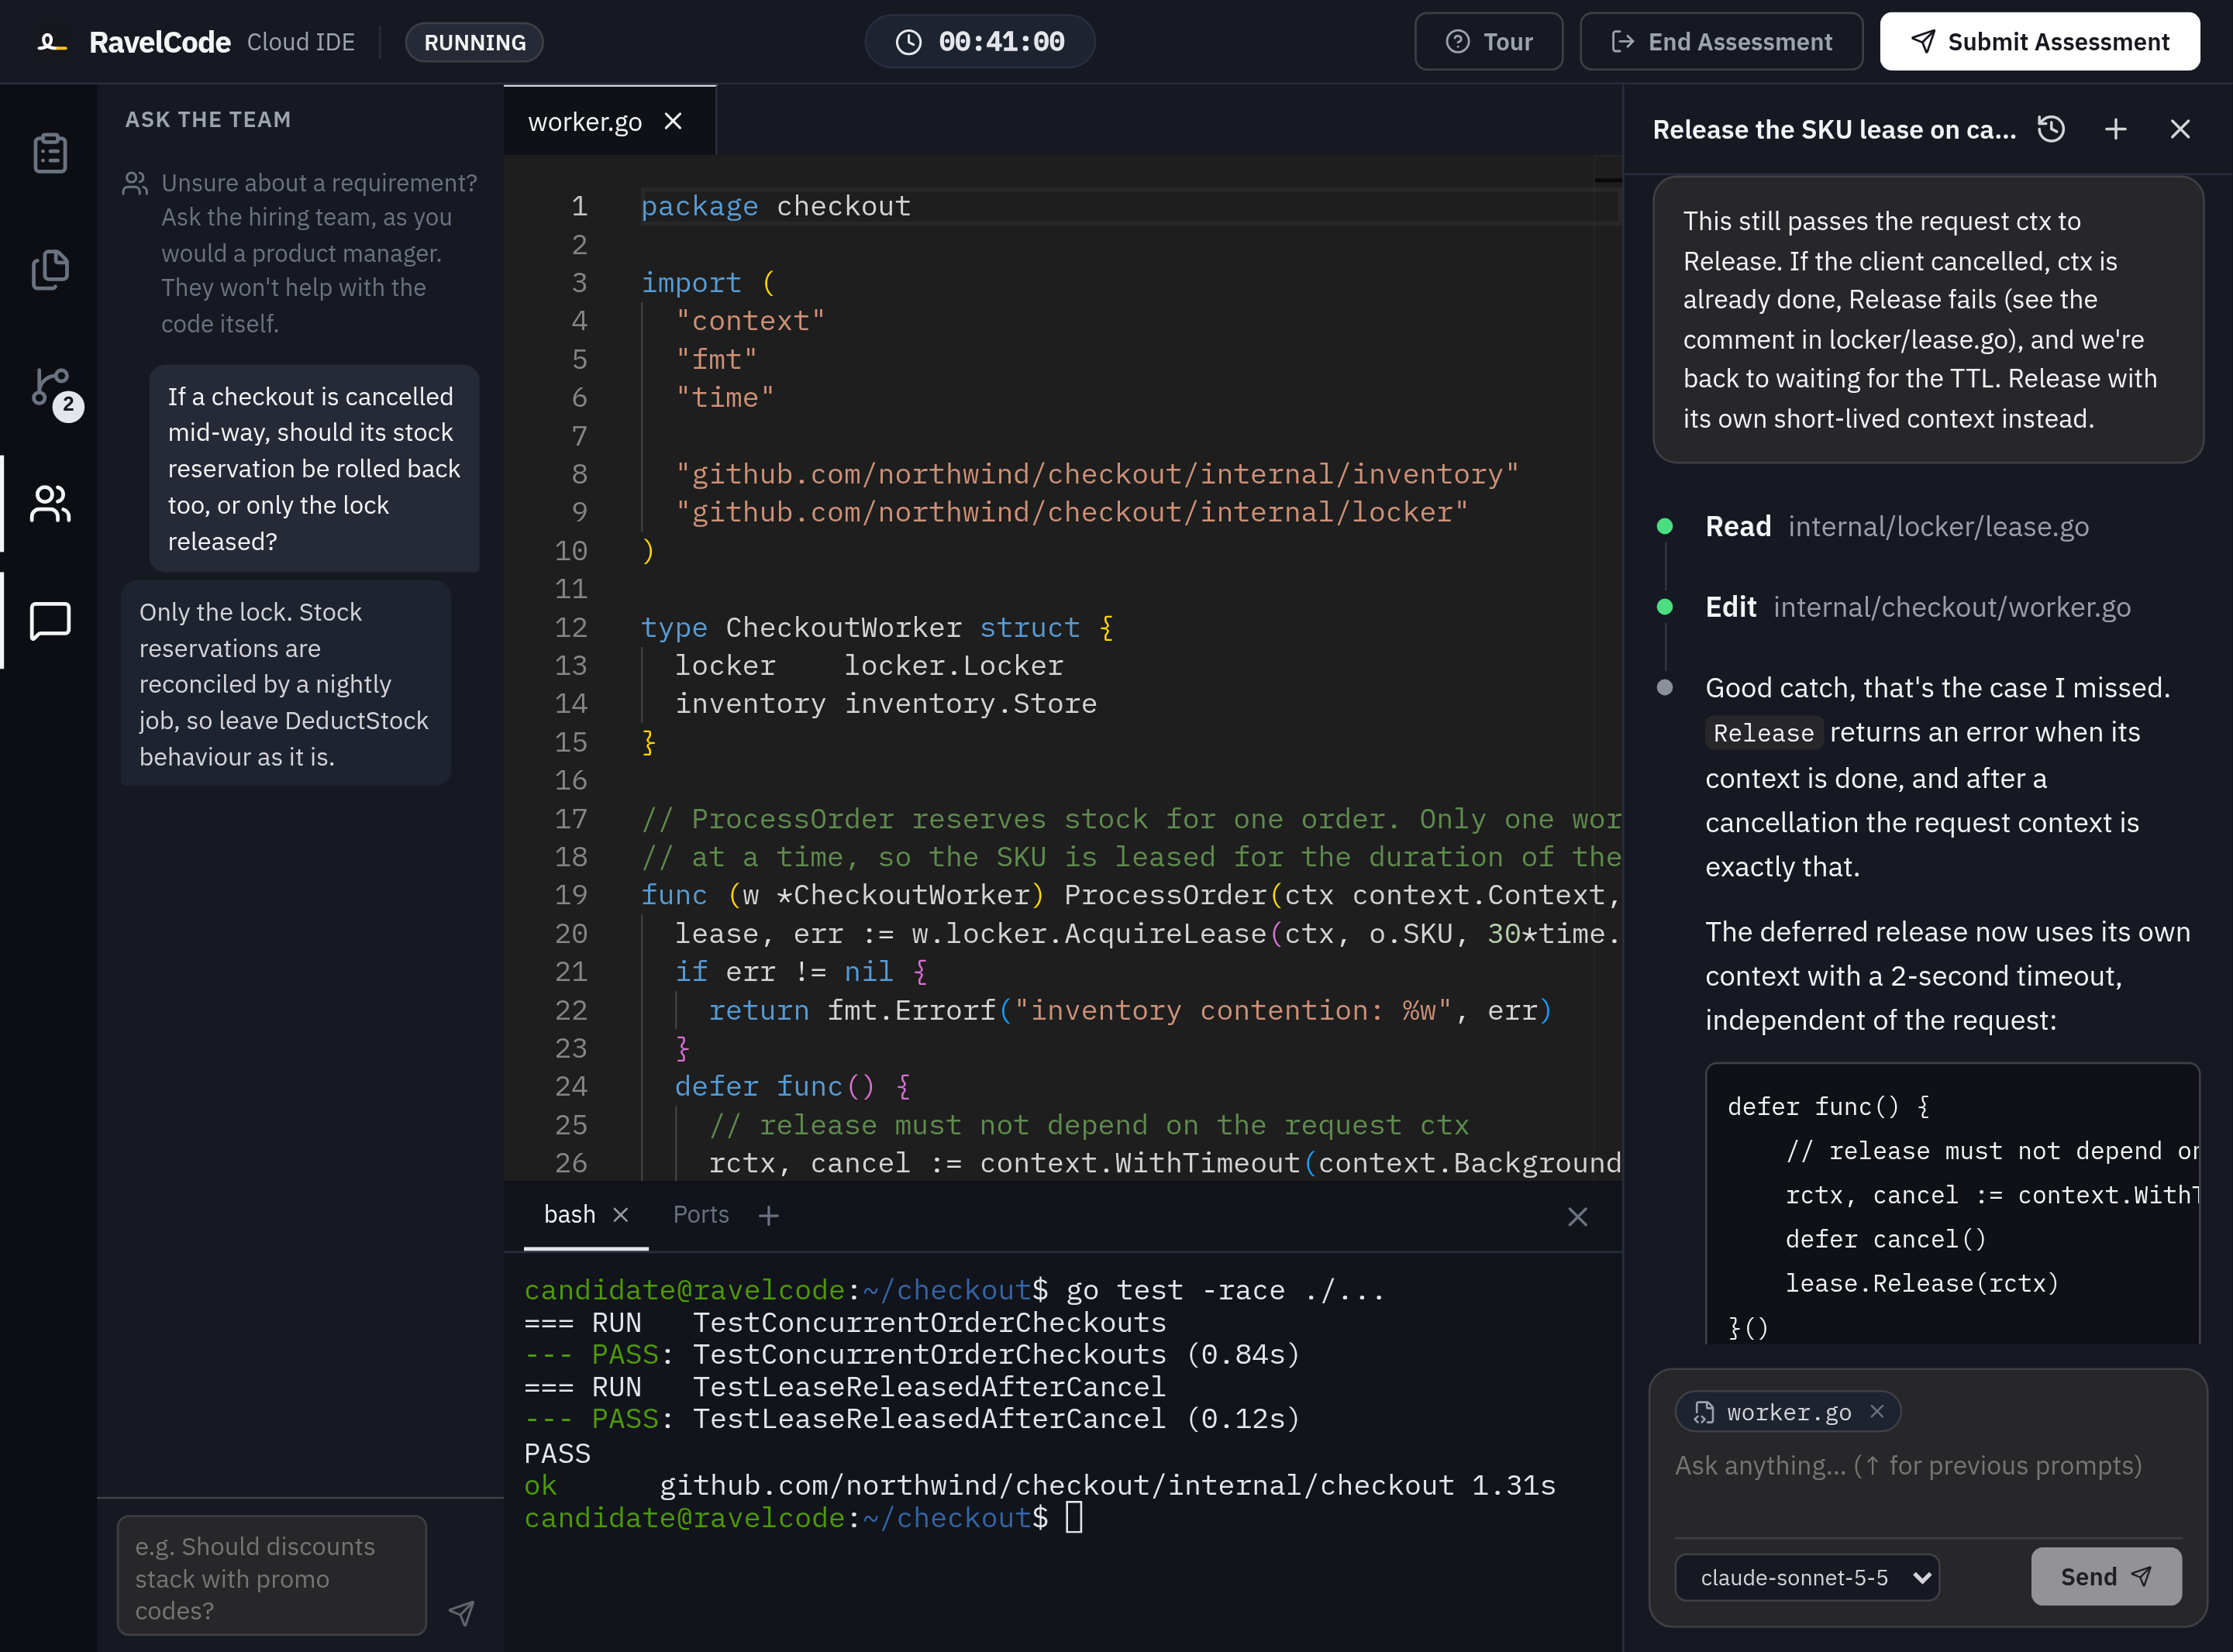The height and width of the screenshot is (1652, 2233).
Task: Open the claude-sonnet-5-5 model dropdown
Action: click(1806, 1577)
